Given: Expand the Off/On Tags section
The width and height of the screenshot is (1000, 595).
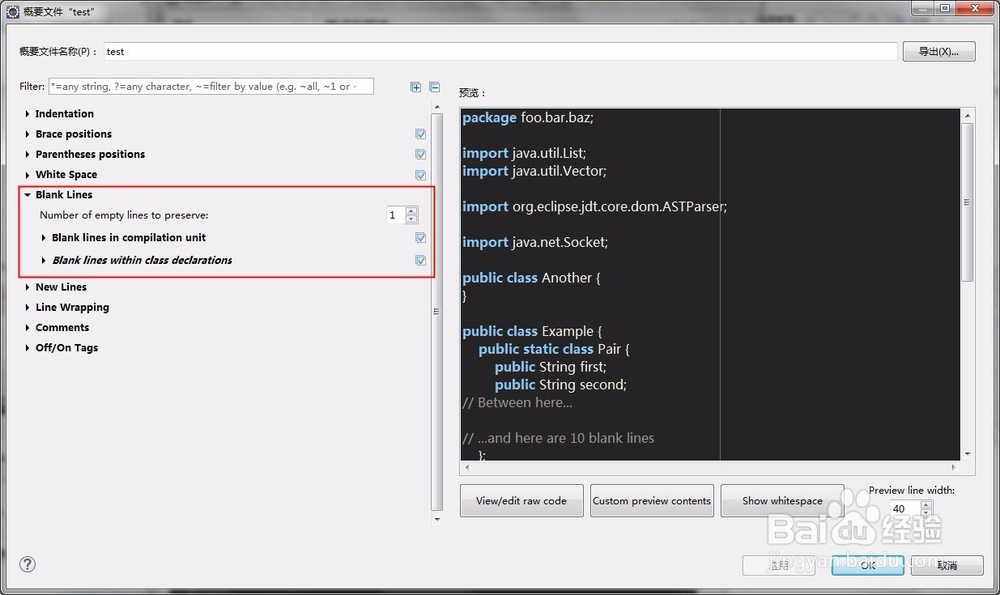Looking at the screenshot, I should click(27, 348).
